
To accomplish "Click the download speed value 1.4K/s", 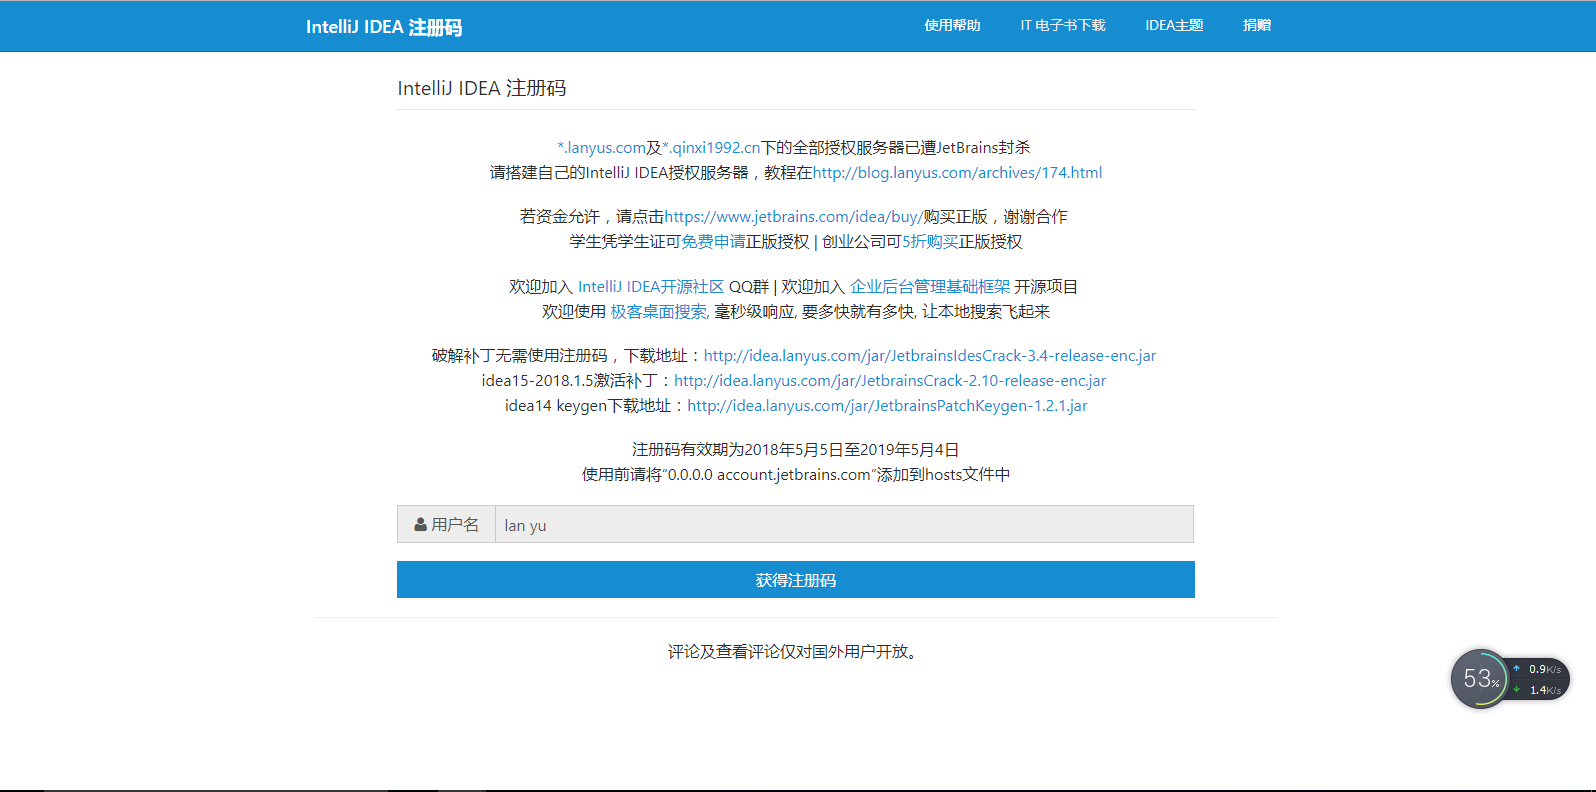I will 1545,690.
